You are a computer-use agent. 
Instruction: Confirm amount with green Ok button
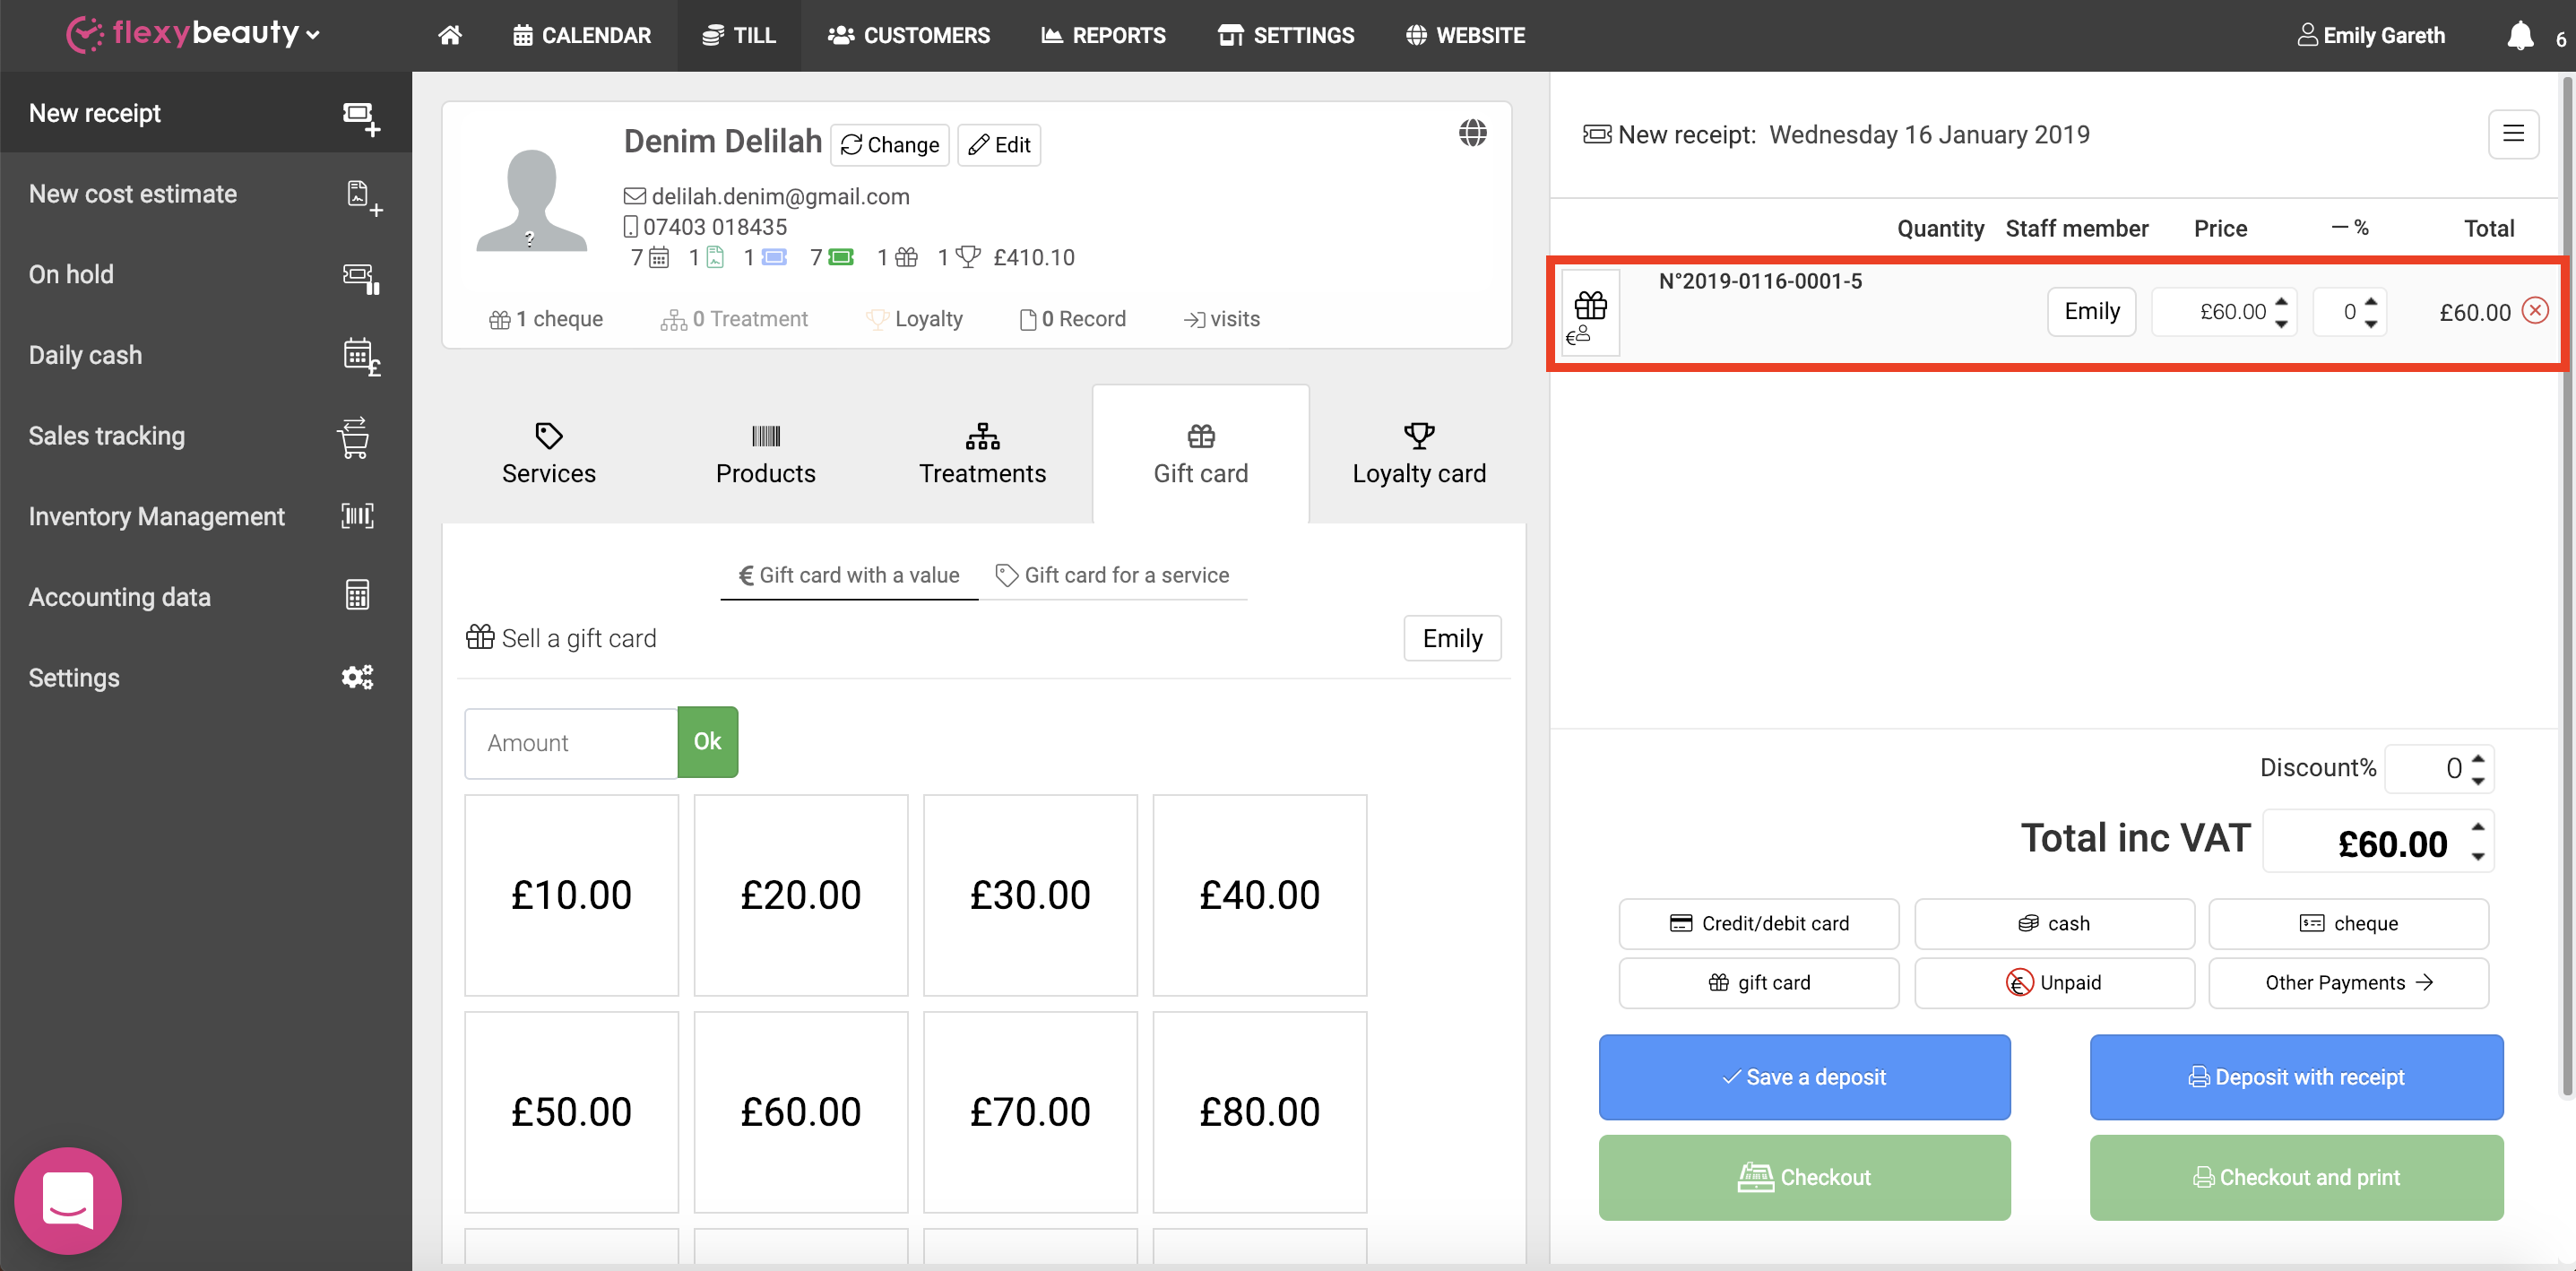click(707, 741)
